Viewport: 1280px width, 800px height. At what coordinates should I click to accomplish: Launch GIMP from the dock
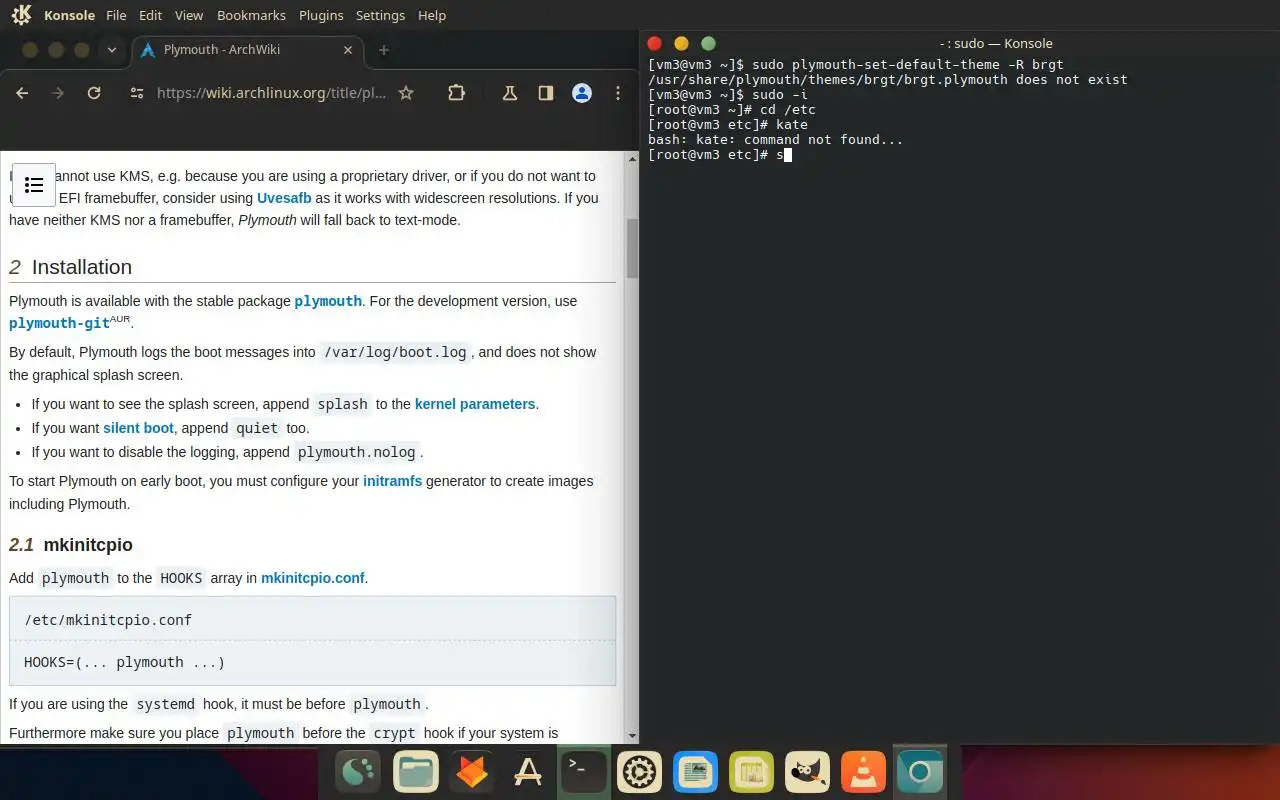[x=807, y=772]
